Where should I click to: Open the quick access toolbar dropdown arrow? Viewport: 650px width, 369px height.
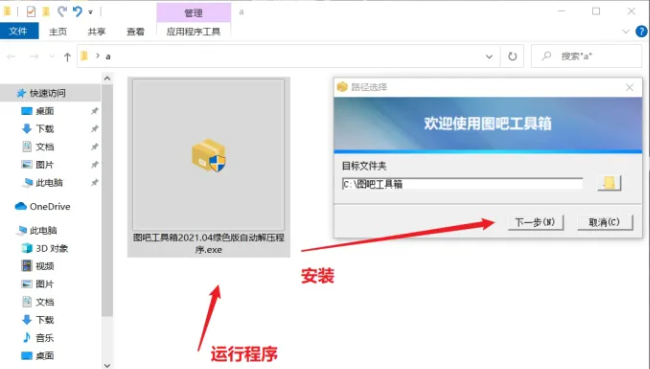90,12
